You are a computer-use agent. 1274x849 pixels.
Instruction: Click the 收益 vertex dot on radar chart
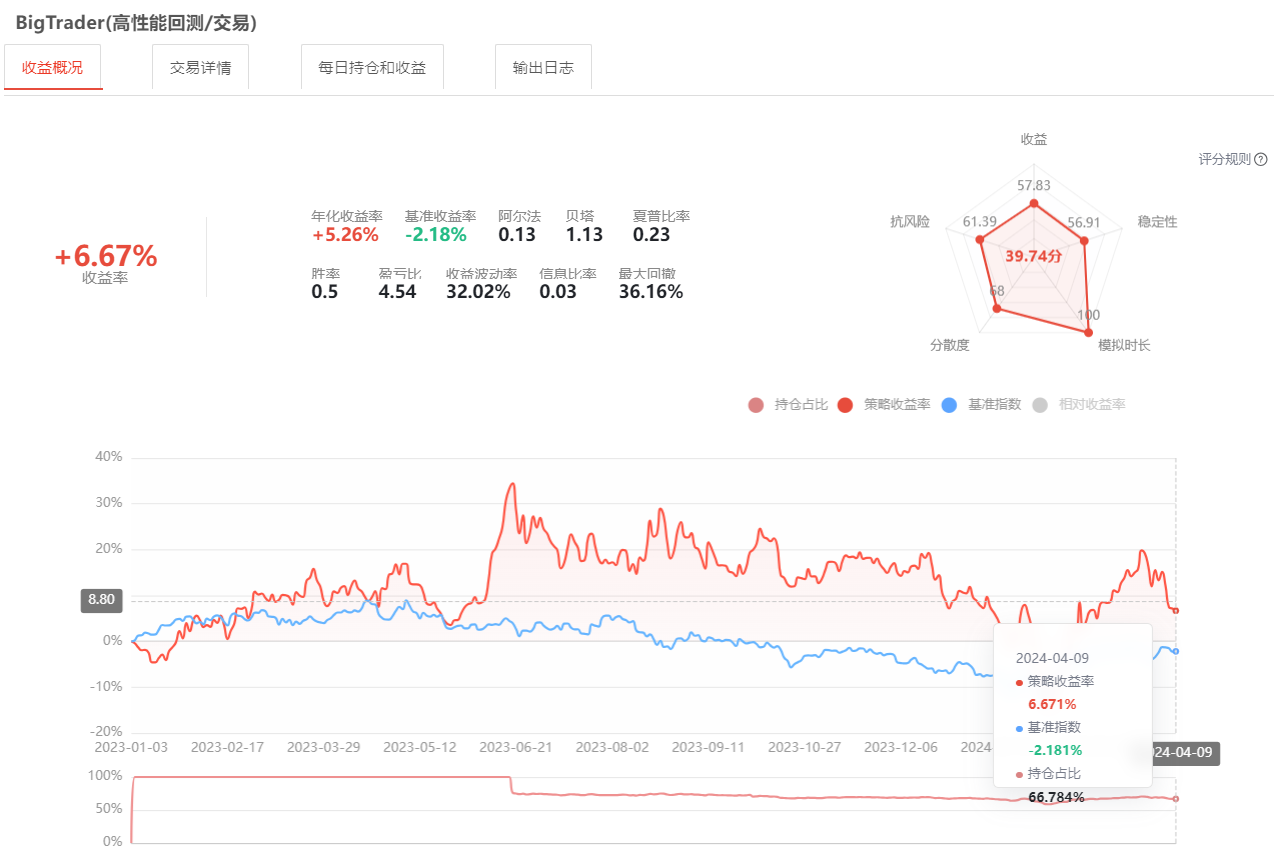1034,204
